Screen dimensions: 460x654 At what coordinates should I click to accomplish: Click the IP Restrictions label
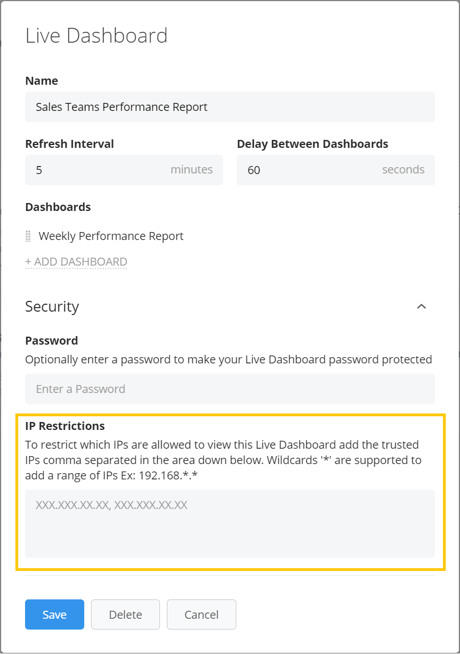(65, 426)
